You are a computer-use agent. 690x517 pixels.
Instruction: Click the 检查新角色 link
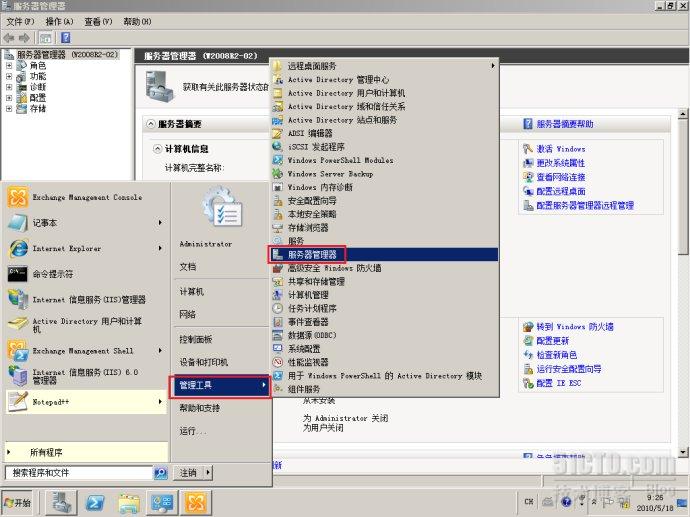coord(557,355)
